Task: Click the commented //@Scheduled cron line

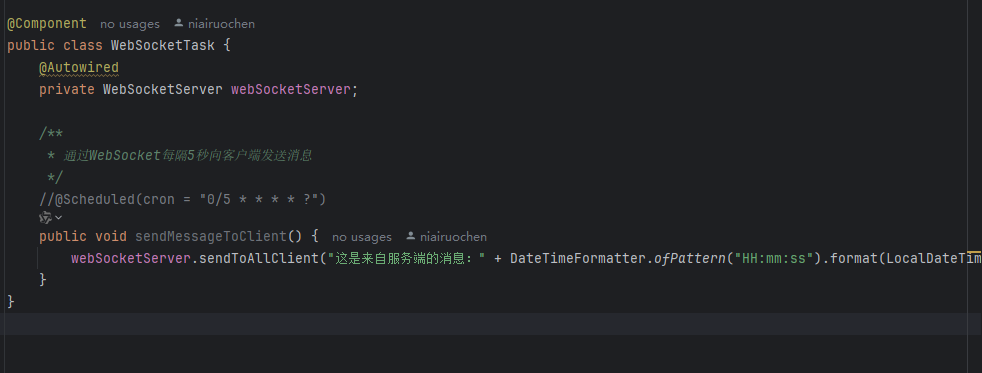Action: (183, 200)
